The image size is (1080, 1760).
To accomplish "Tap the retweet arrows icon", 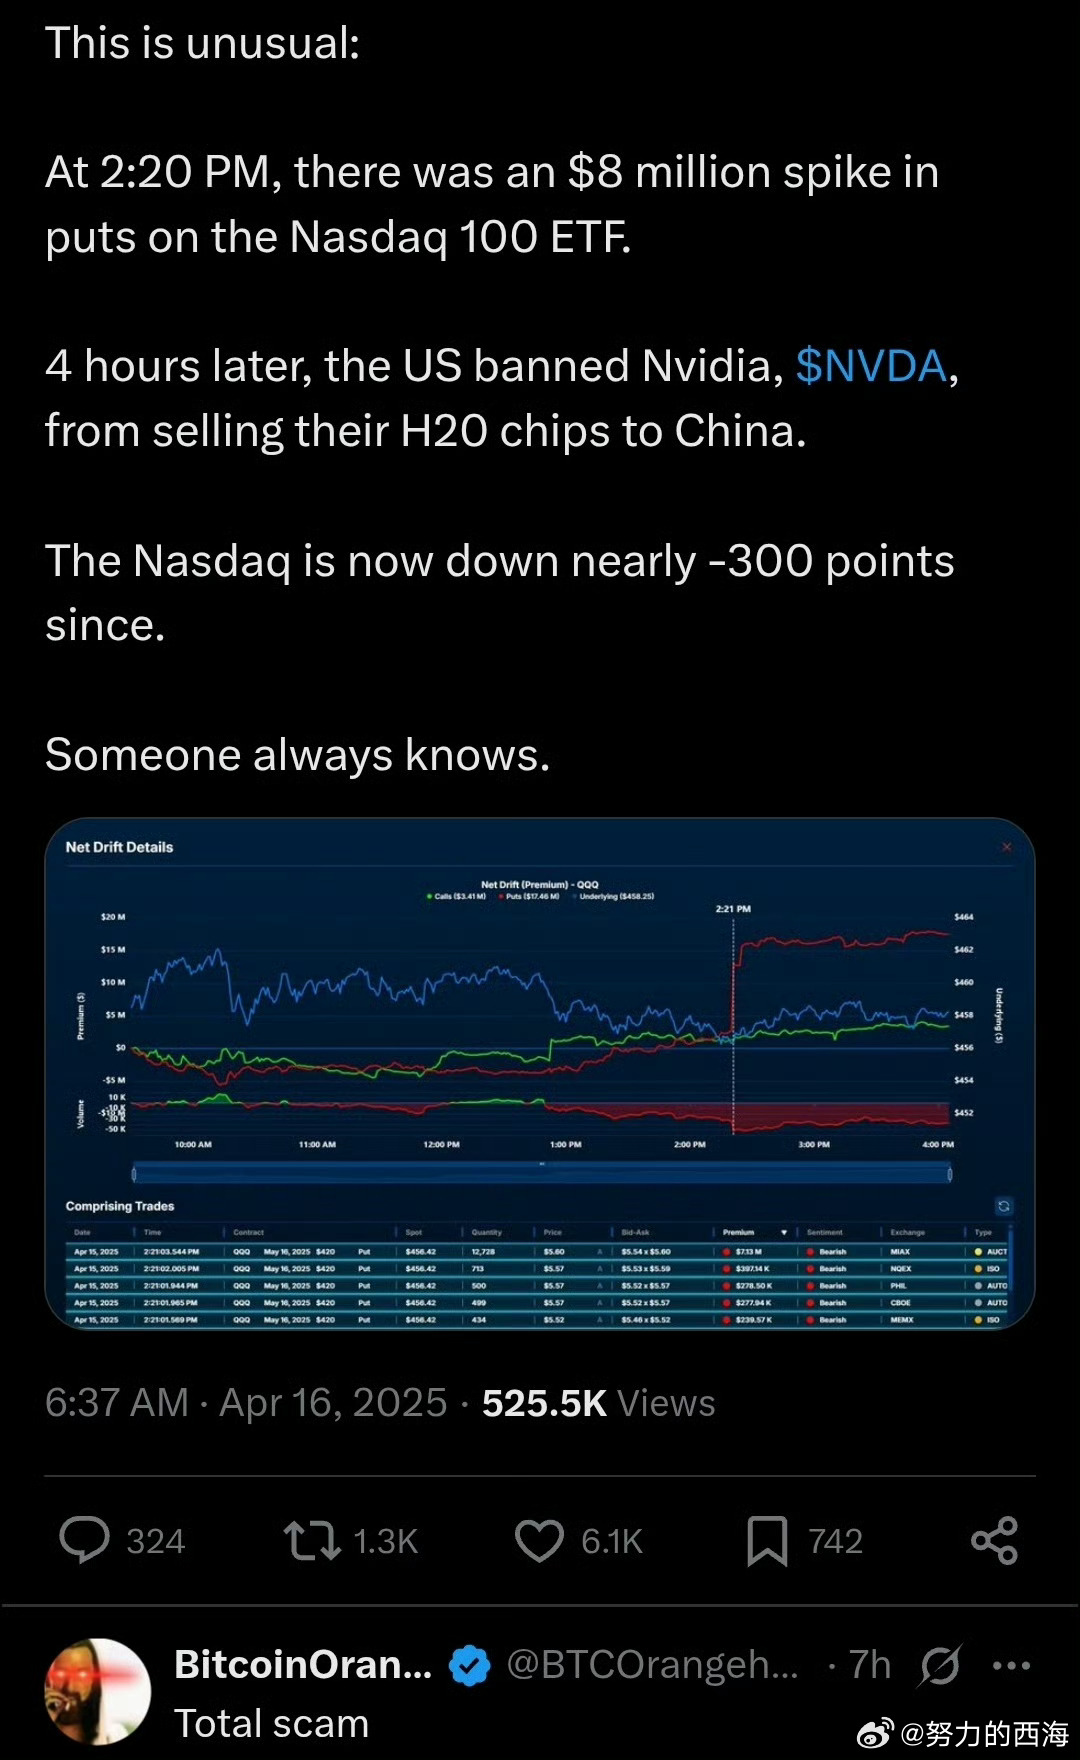I will (x=312, y=1540).
